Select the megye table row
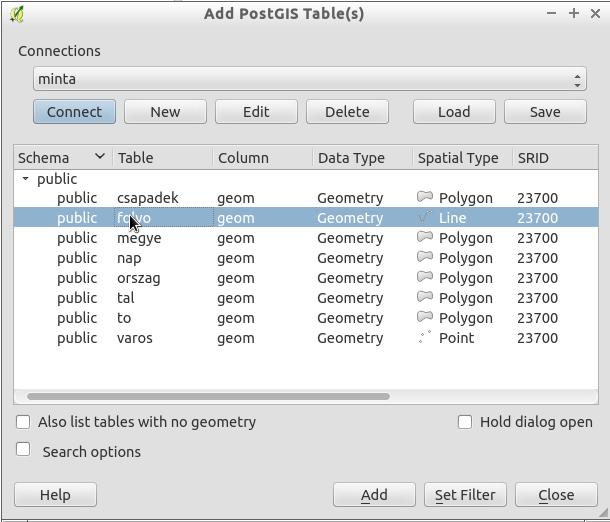Image resolution: width=610 pixels, height=522 pixels. [306, 238]
